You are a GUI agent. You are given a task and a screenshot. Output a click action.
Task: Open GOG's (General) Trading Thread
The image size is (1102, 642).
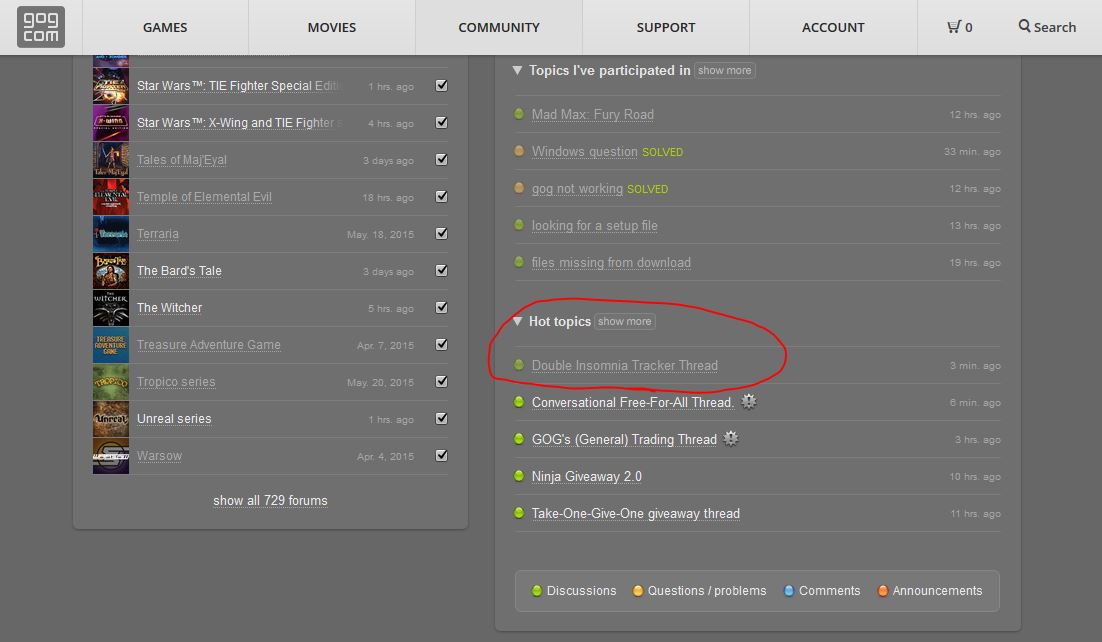point(624,439)
